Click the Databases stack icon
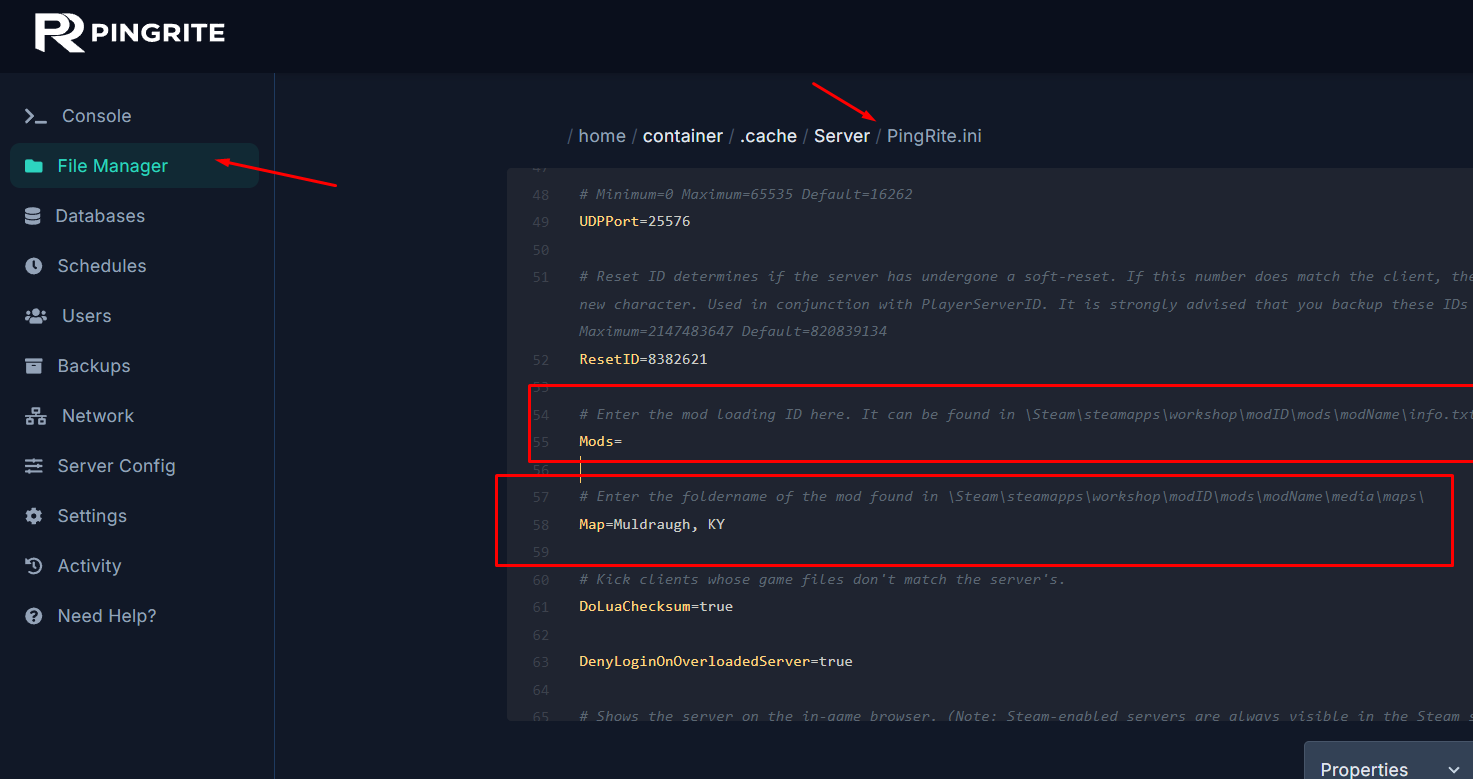Image resolution: width=1473 pixels, height=779 pixels. pos(33,216)
